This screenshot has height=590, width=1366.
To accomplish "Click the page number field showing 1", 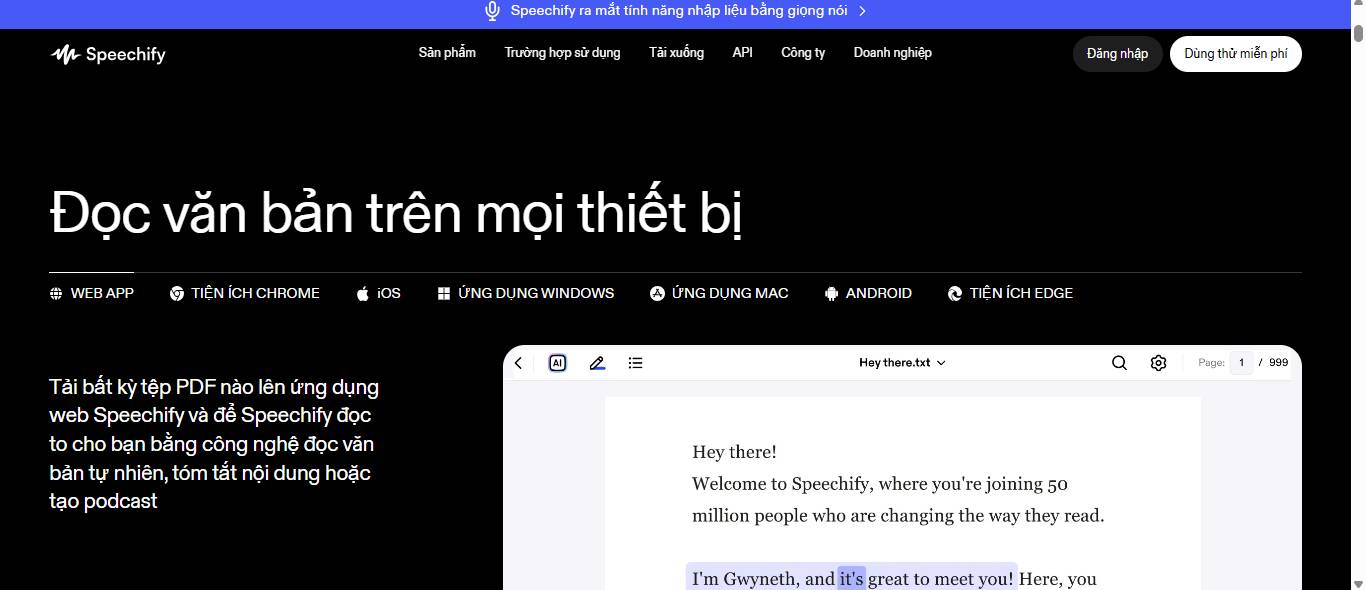I will click(x=1241, y=363).
